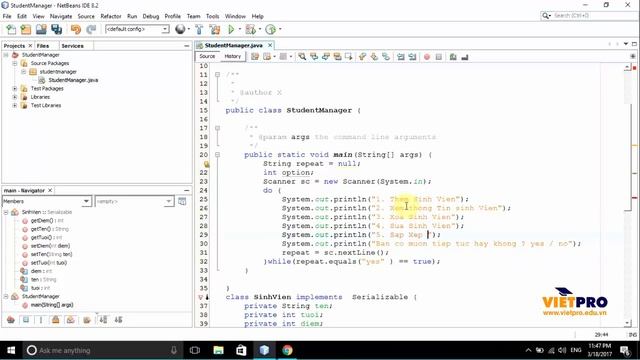Screen dimensions: 640x360
Task: Run the project with green play icon
Action: (x=231, y=29)
